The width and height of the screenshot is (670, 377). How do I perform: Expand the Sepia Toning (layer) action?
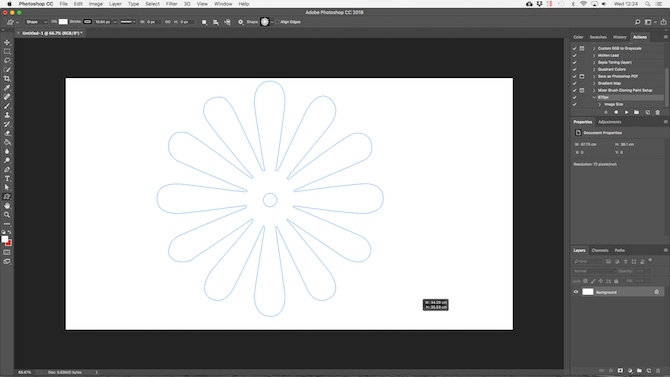click(x=594, y=62)
